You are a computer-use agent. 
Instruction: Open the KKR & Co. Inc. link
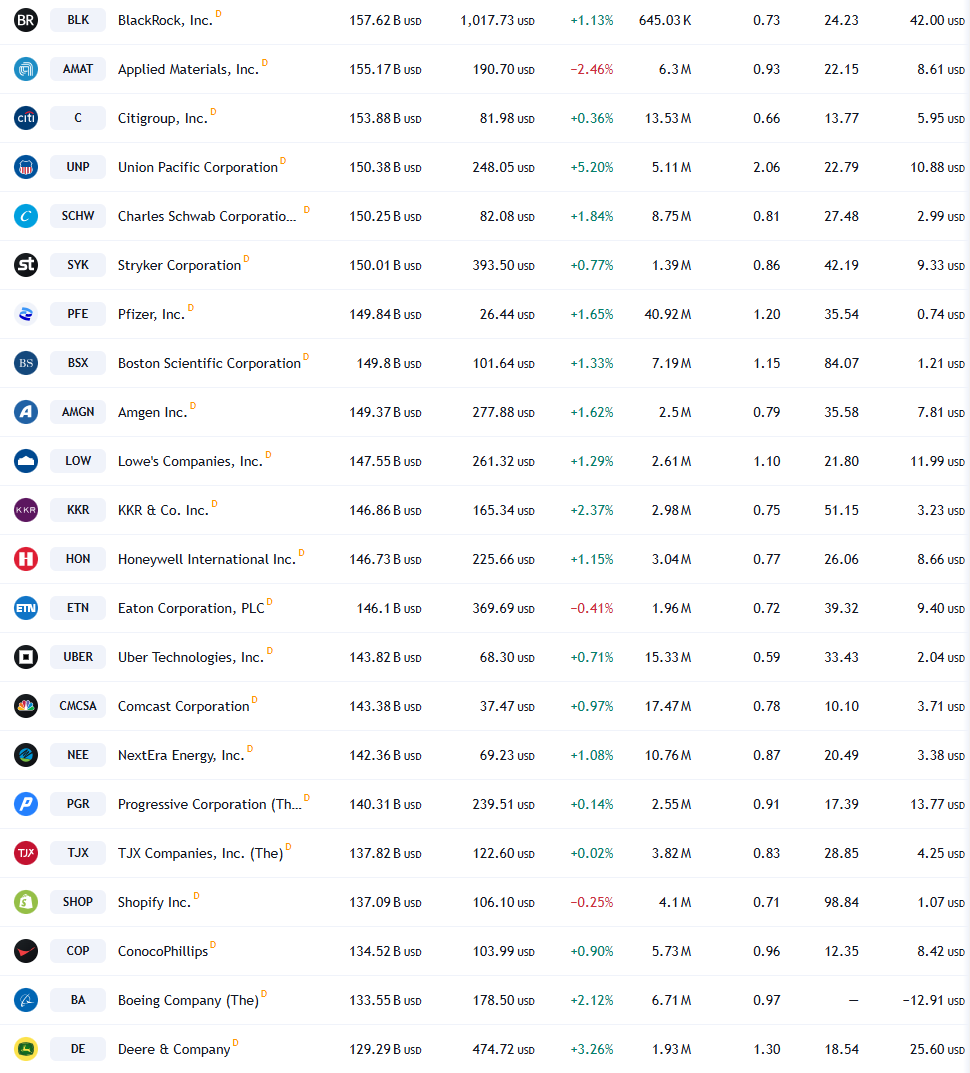click(x=163, y=510)
